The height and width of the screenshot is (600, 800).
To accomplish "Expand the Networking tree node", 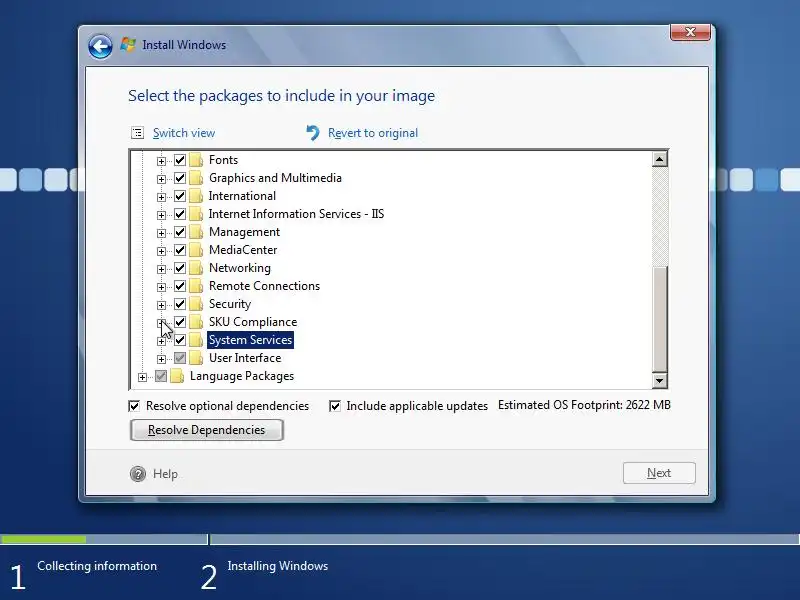I will click(161, 269).
